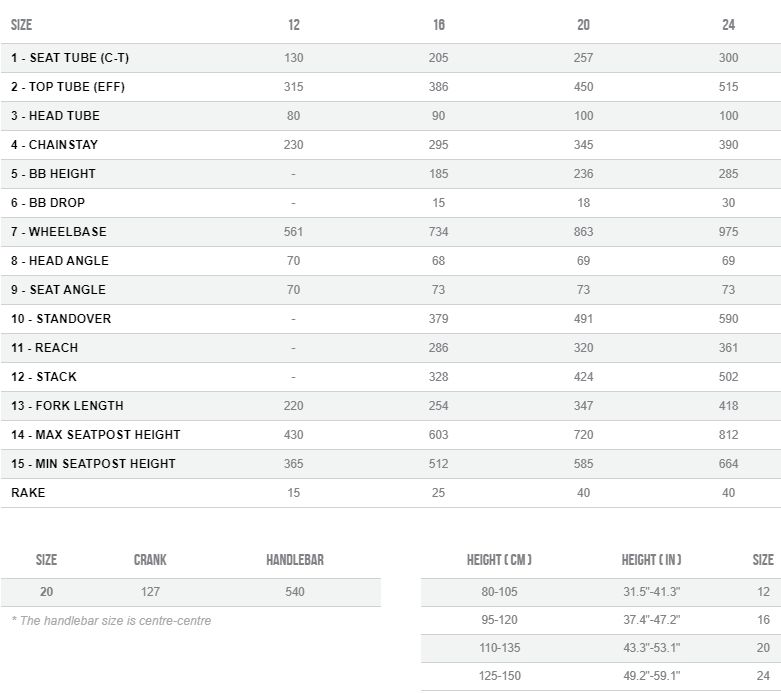
Task: Click the Max Seatpost Height row label
Action: tap(96, 435)
